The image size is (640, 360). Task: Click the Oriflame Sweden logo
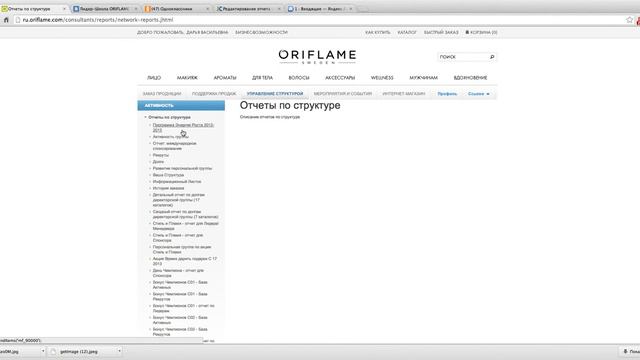(317, 57)
